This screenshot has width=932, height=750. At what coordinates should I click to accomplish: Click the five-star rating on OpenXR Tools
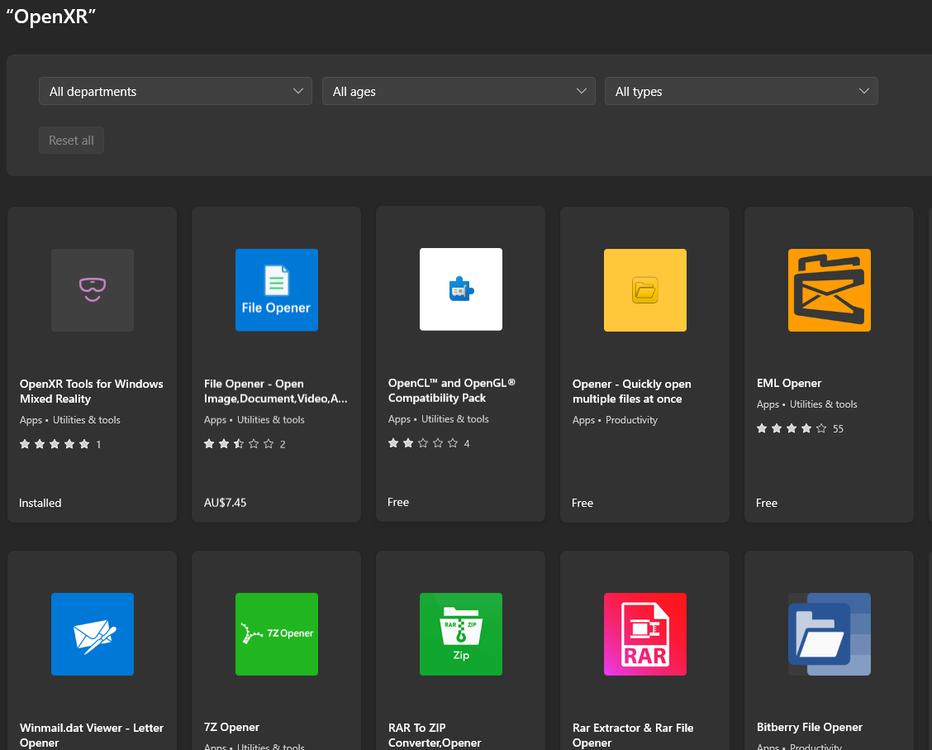click(x=55, y=444)
